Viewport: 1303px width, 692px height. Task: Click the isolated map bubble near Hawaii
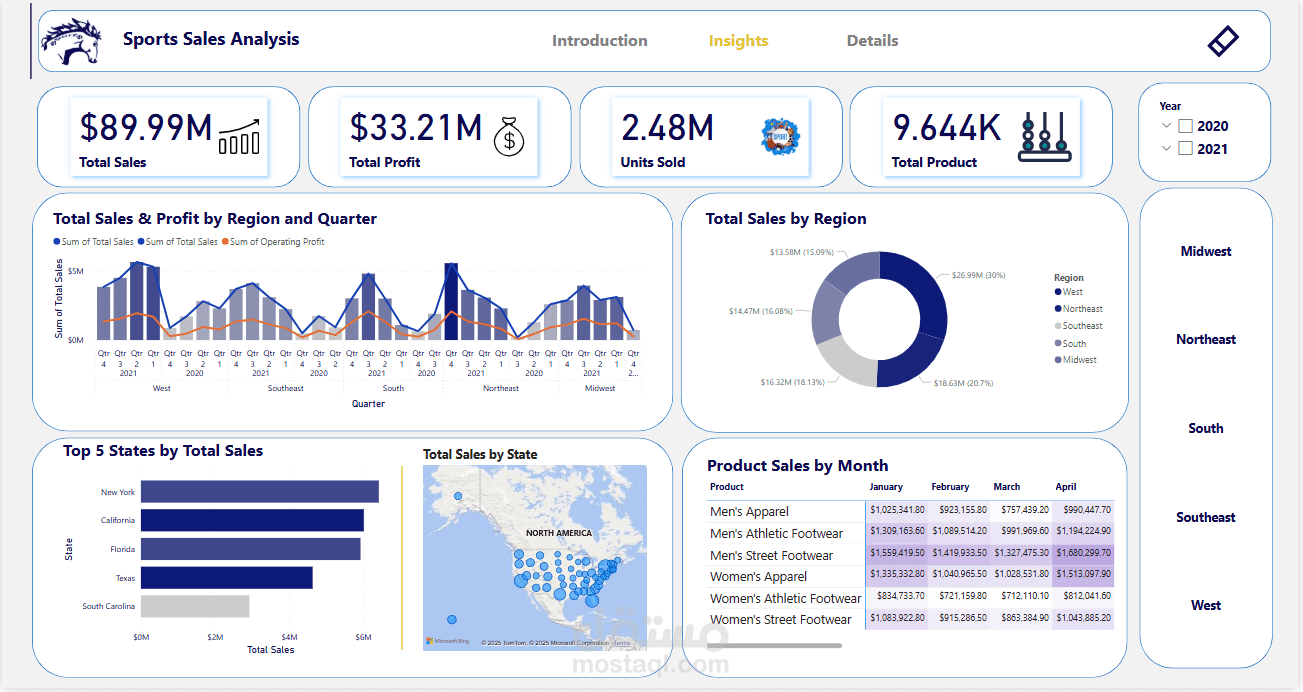point(451,620)
